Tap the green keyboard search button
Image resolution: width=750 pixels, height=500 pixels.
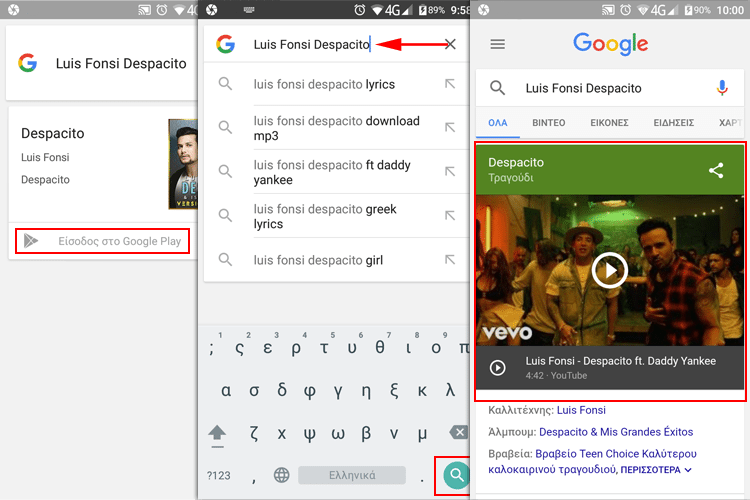pyautogui.click(x=456, y=475)
